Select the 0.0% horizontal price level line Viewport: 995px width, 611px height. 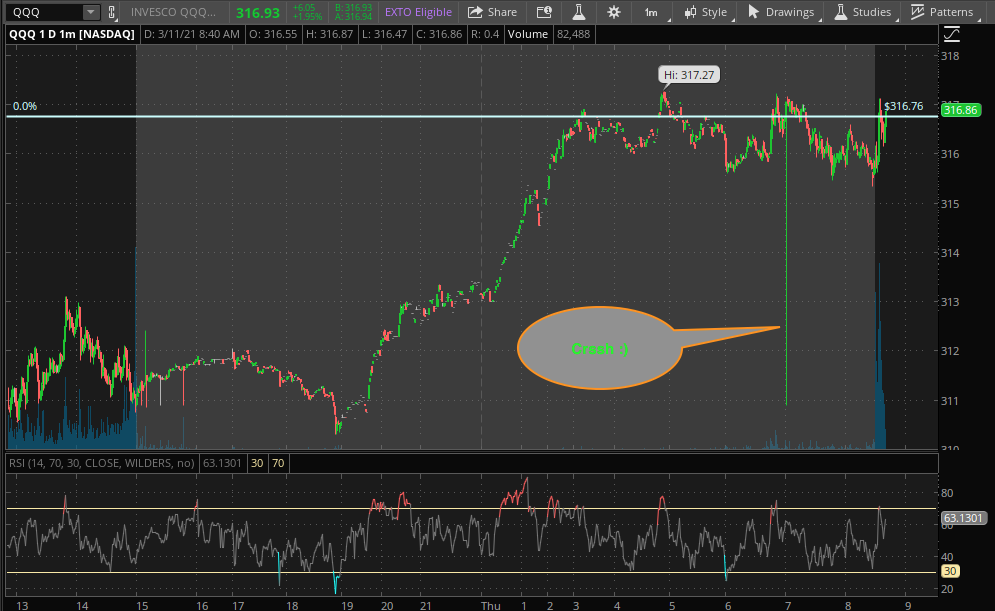400,117
